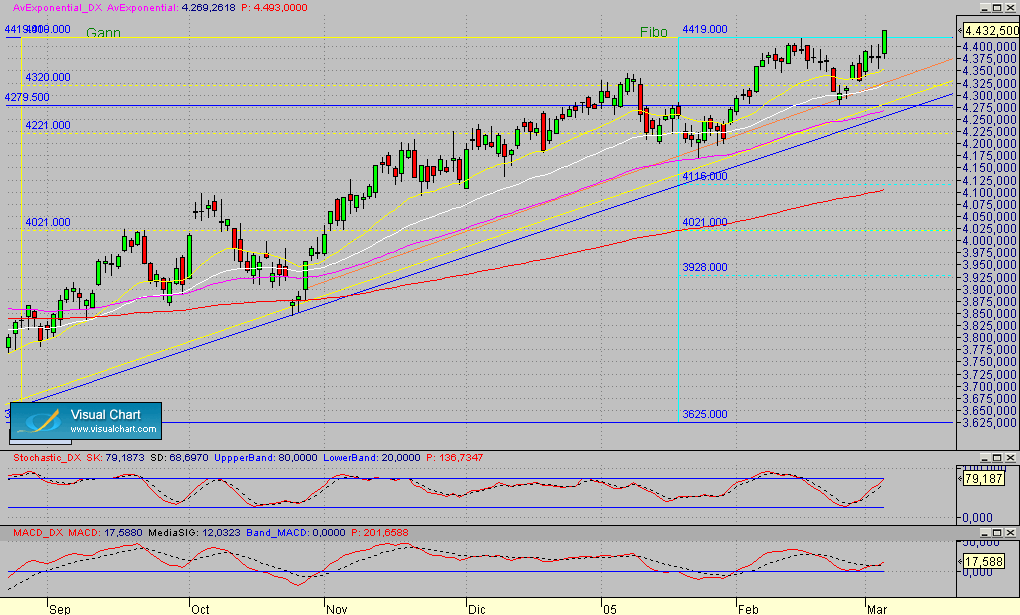The image size is (1020, 615).
Task: Click the 3625.000 Fibo base label
Action: tap(705, 414)
